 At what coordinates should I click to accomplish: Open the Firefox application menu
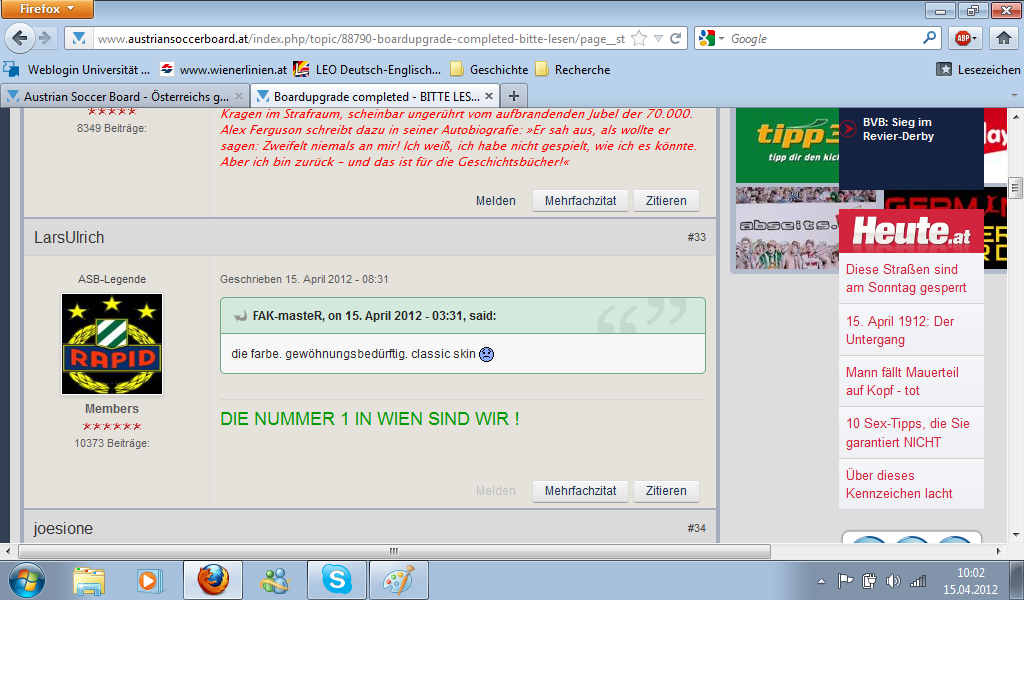47,9
